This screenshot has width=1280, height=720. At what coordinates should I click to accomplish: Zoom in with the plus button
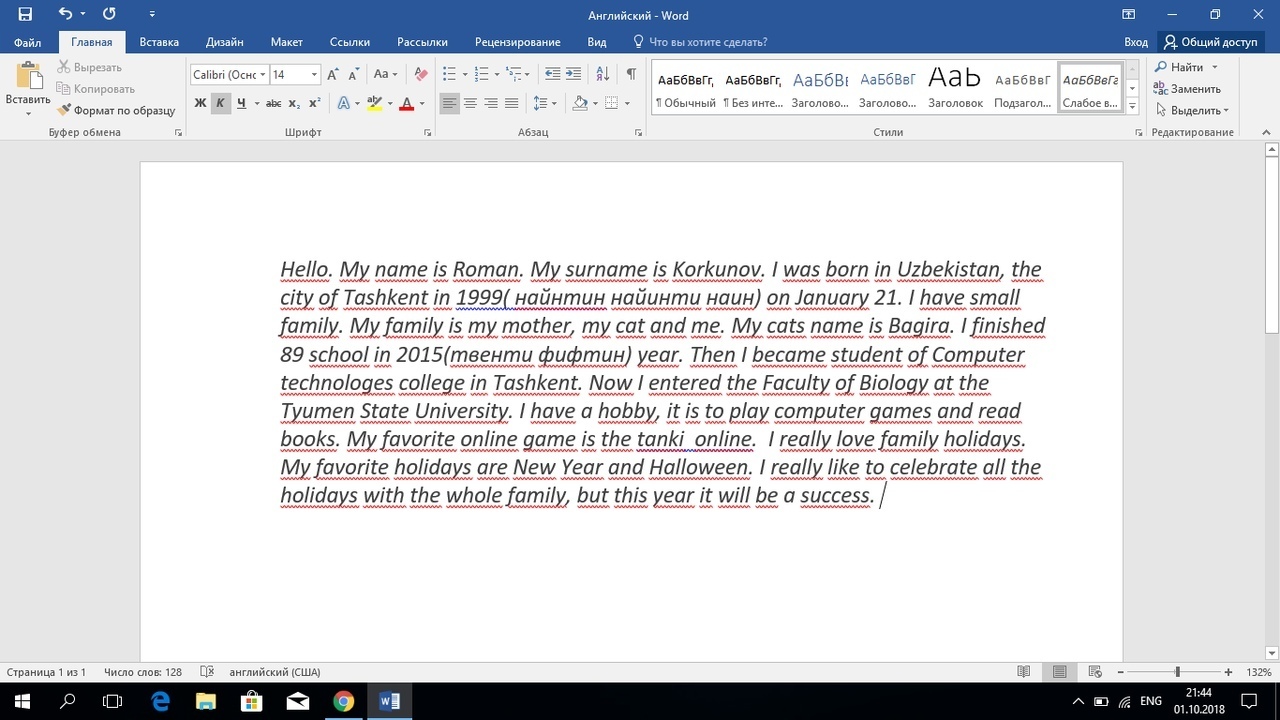tap(1229, 672)
